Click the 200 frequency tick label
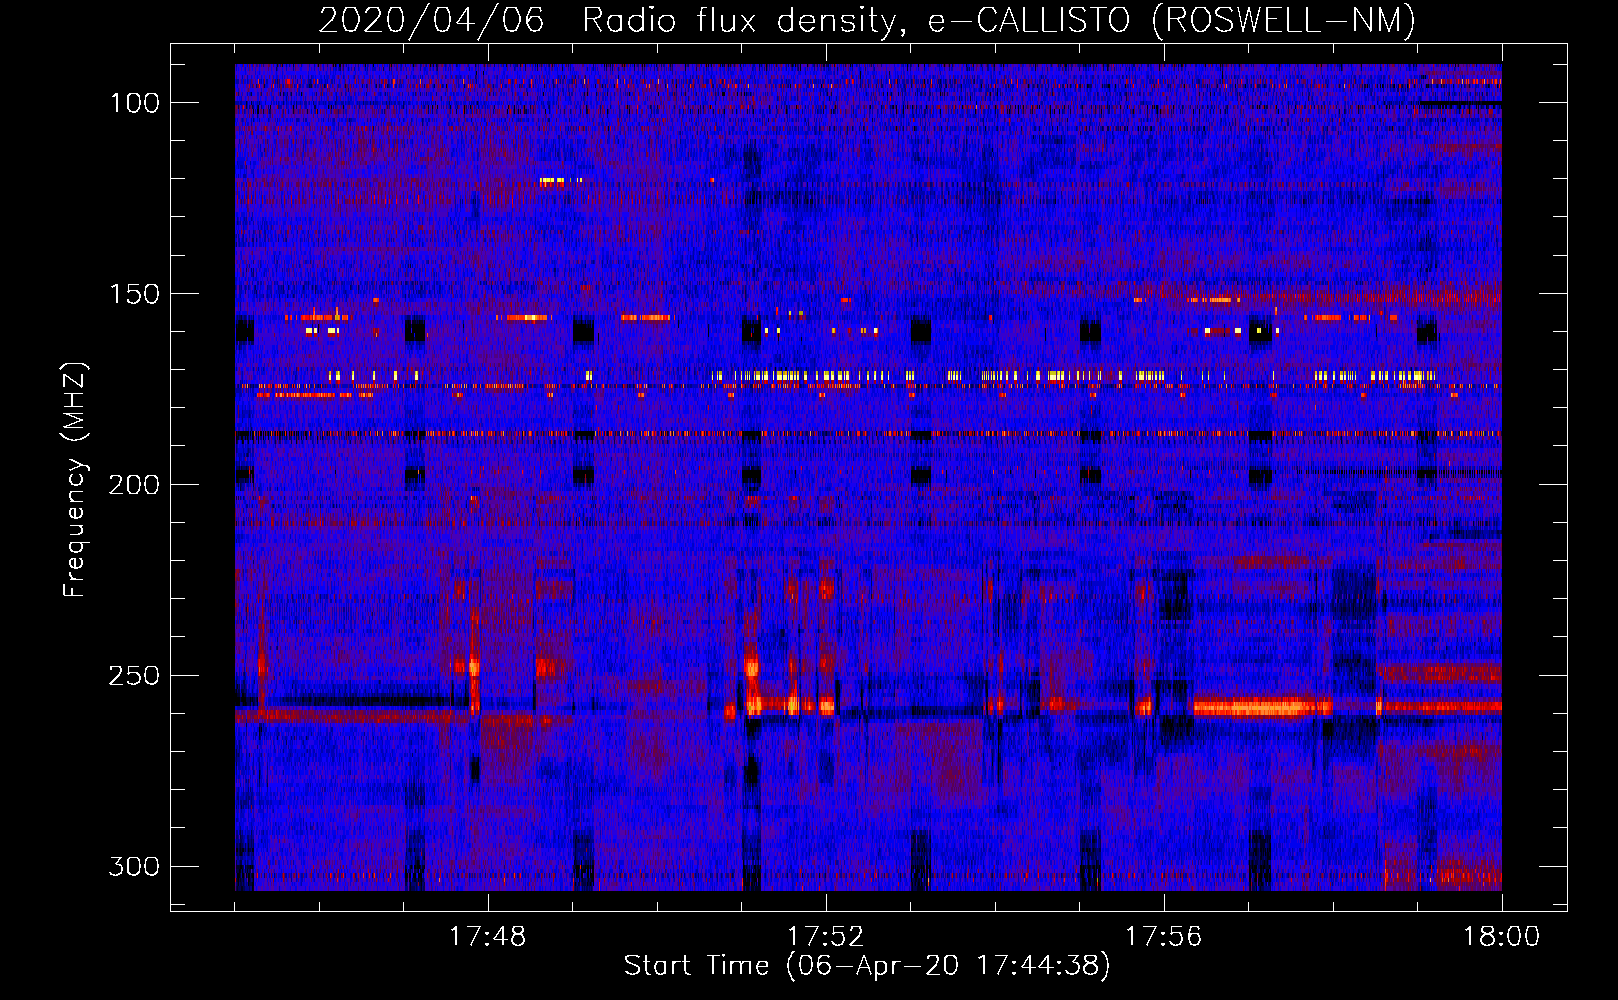The image size is (1618, 1000). pyautogui.click(x=134, y=485)
